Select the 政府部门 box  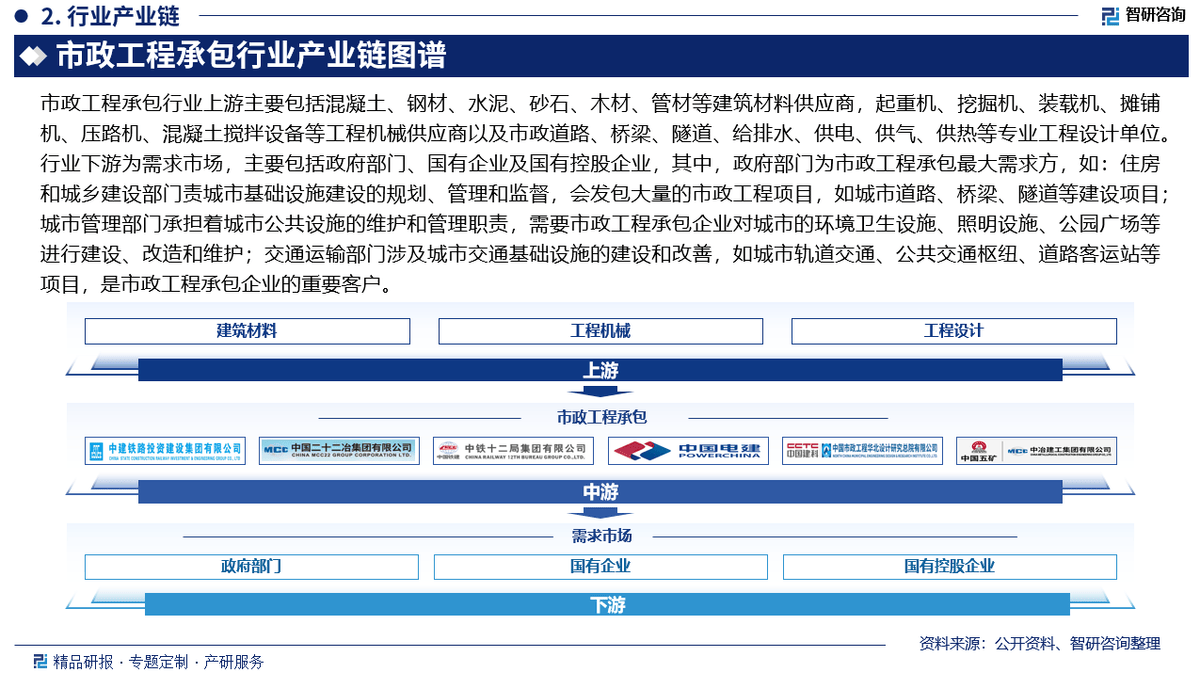click(251, 566)
